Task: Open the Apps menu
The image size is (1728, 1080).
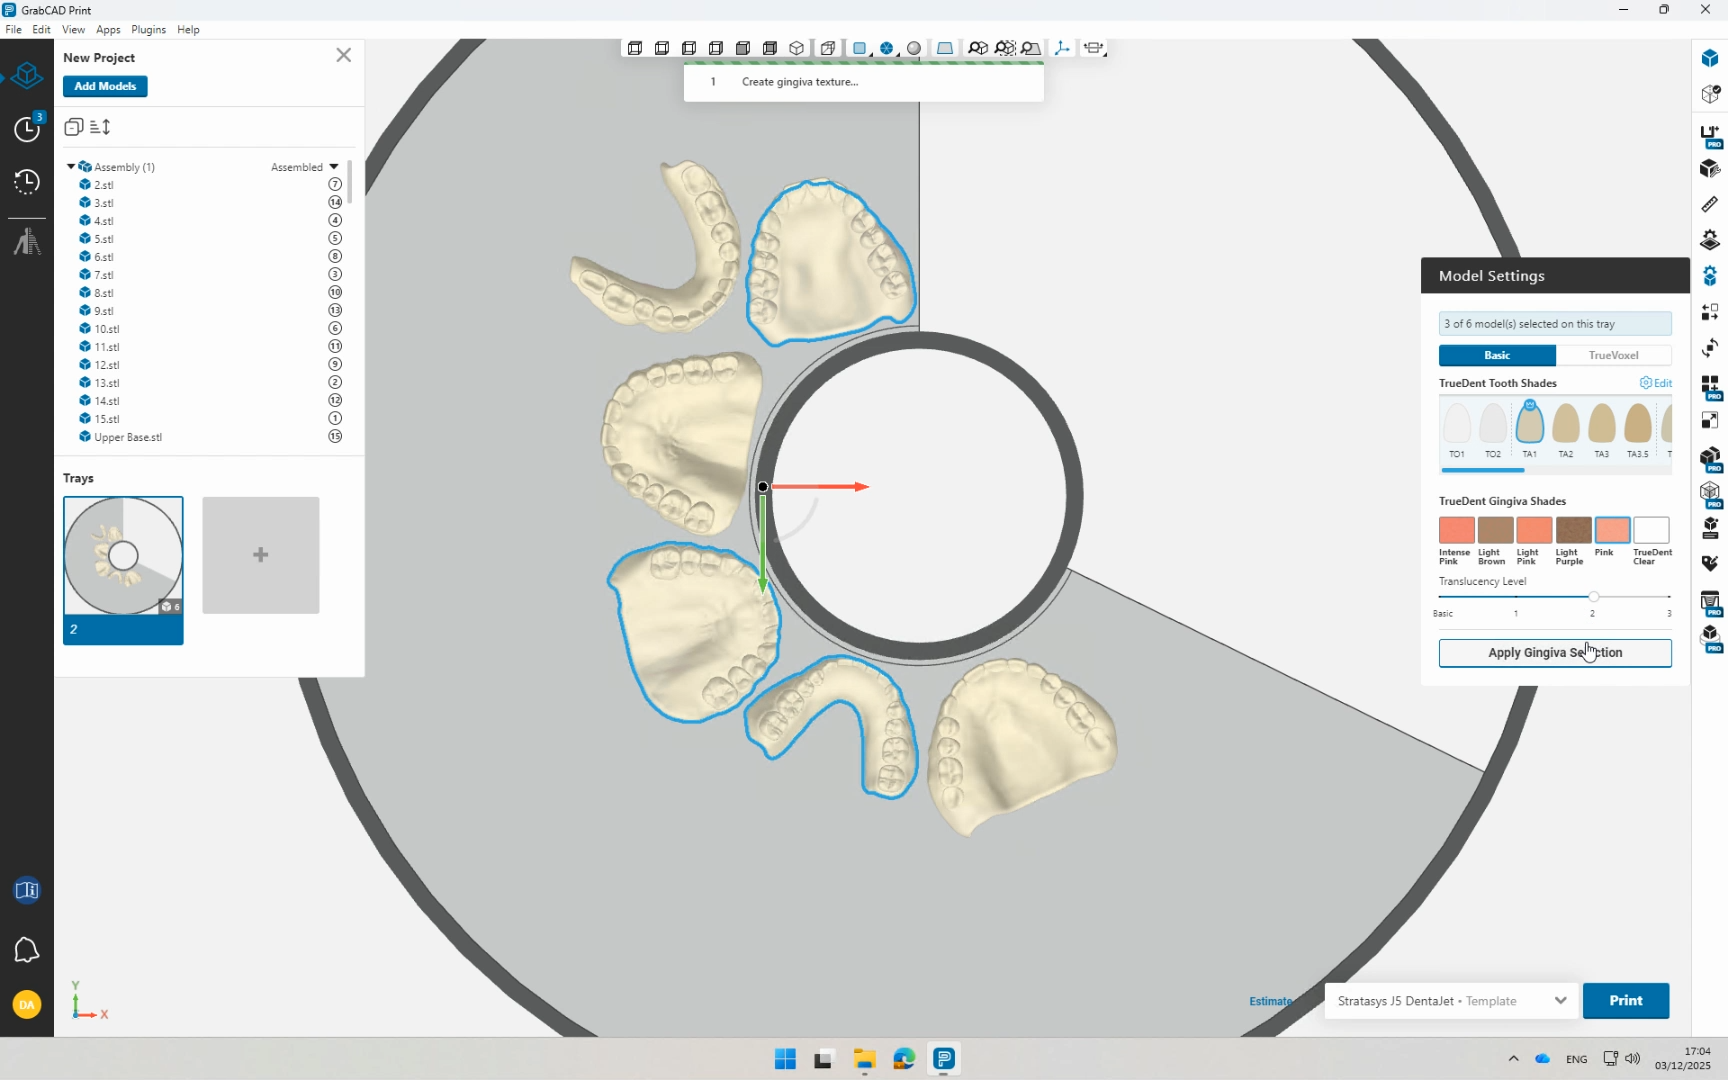Action: (108, 30)
